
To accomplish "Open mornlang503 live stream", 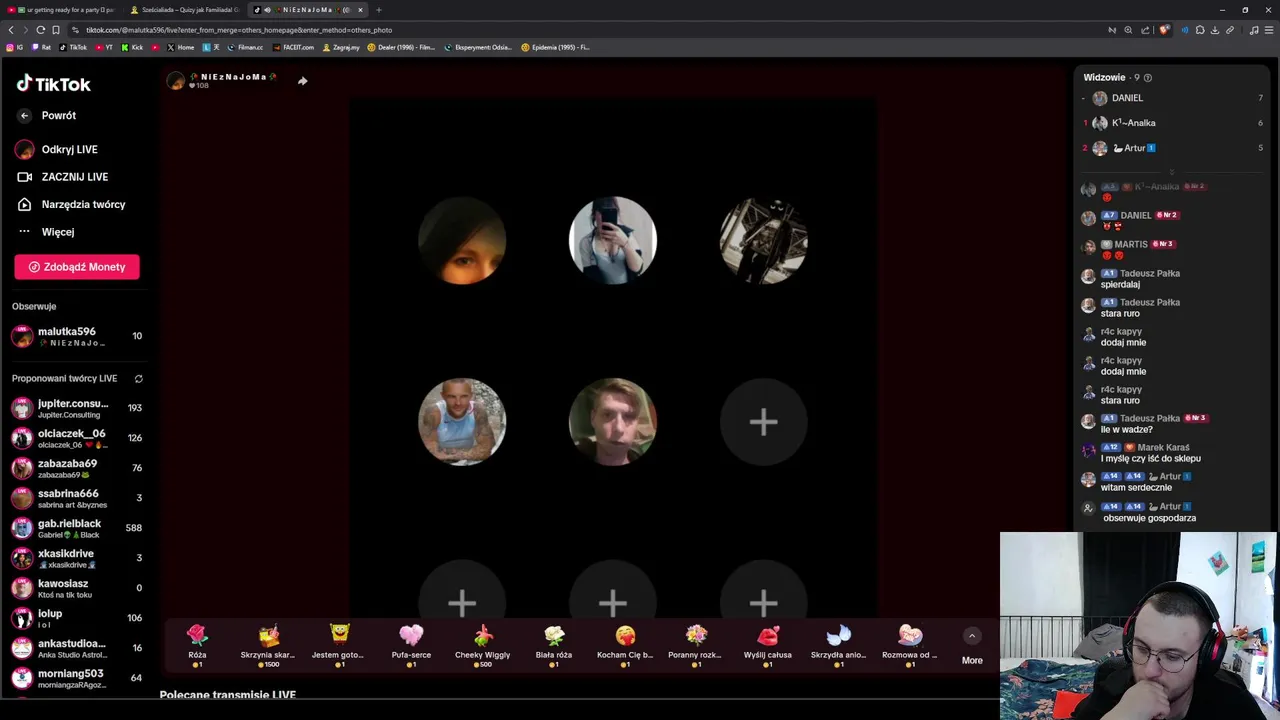I will (x=77, y=678).
